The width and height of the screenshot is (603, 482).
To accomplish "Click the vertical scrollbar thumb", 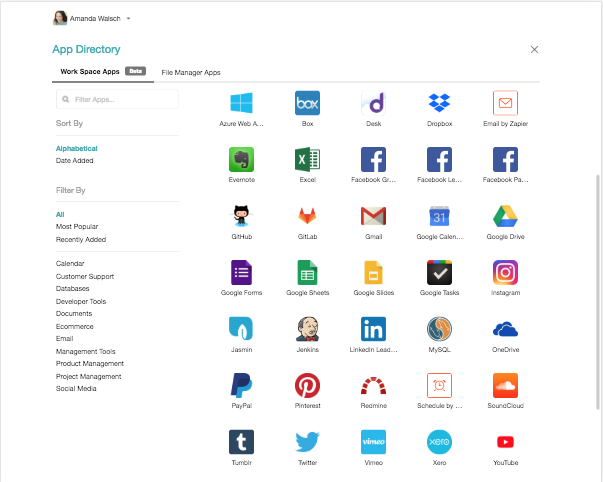I will (x=598, y=292).
